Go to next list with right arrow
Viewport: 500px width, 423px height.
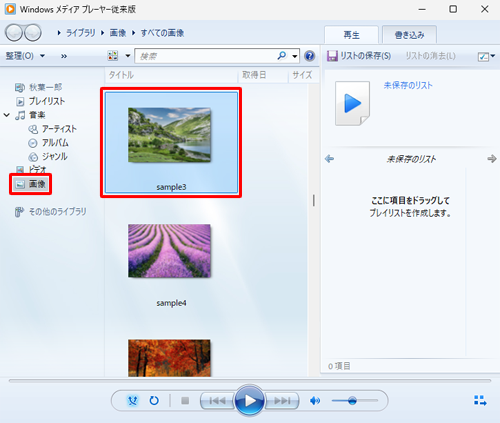(492, 159)
